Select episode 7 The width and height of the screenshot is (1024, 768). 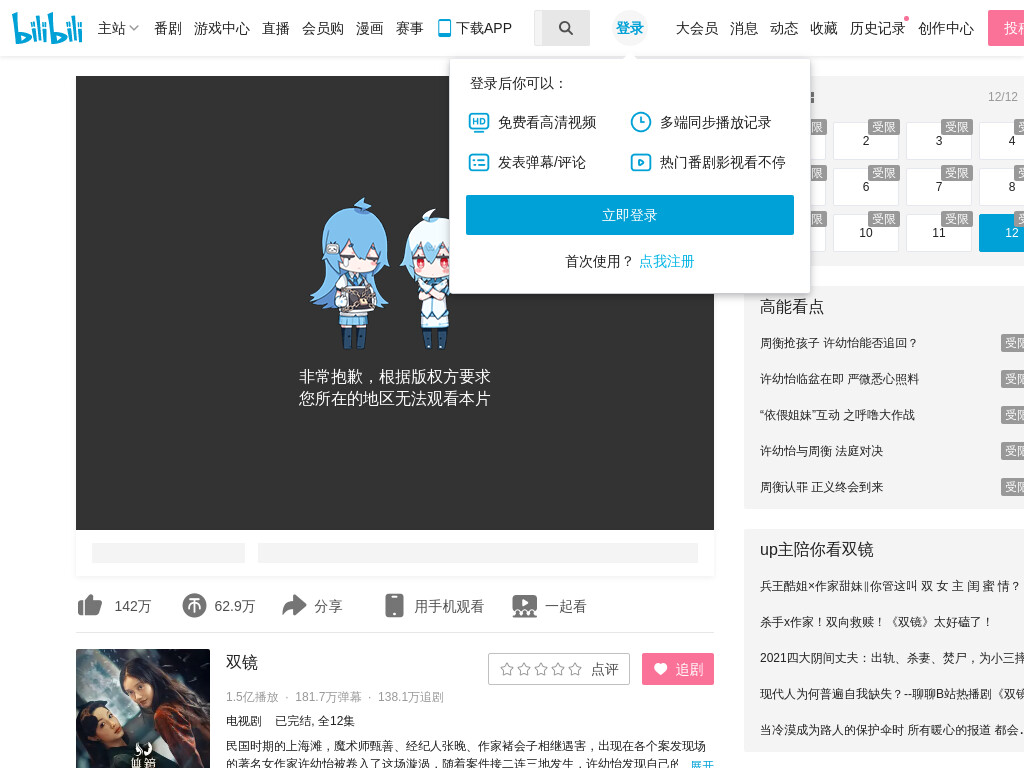pyautogui.click(x=939, y=187)
